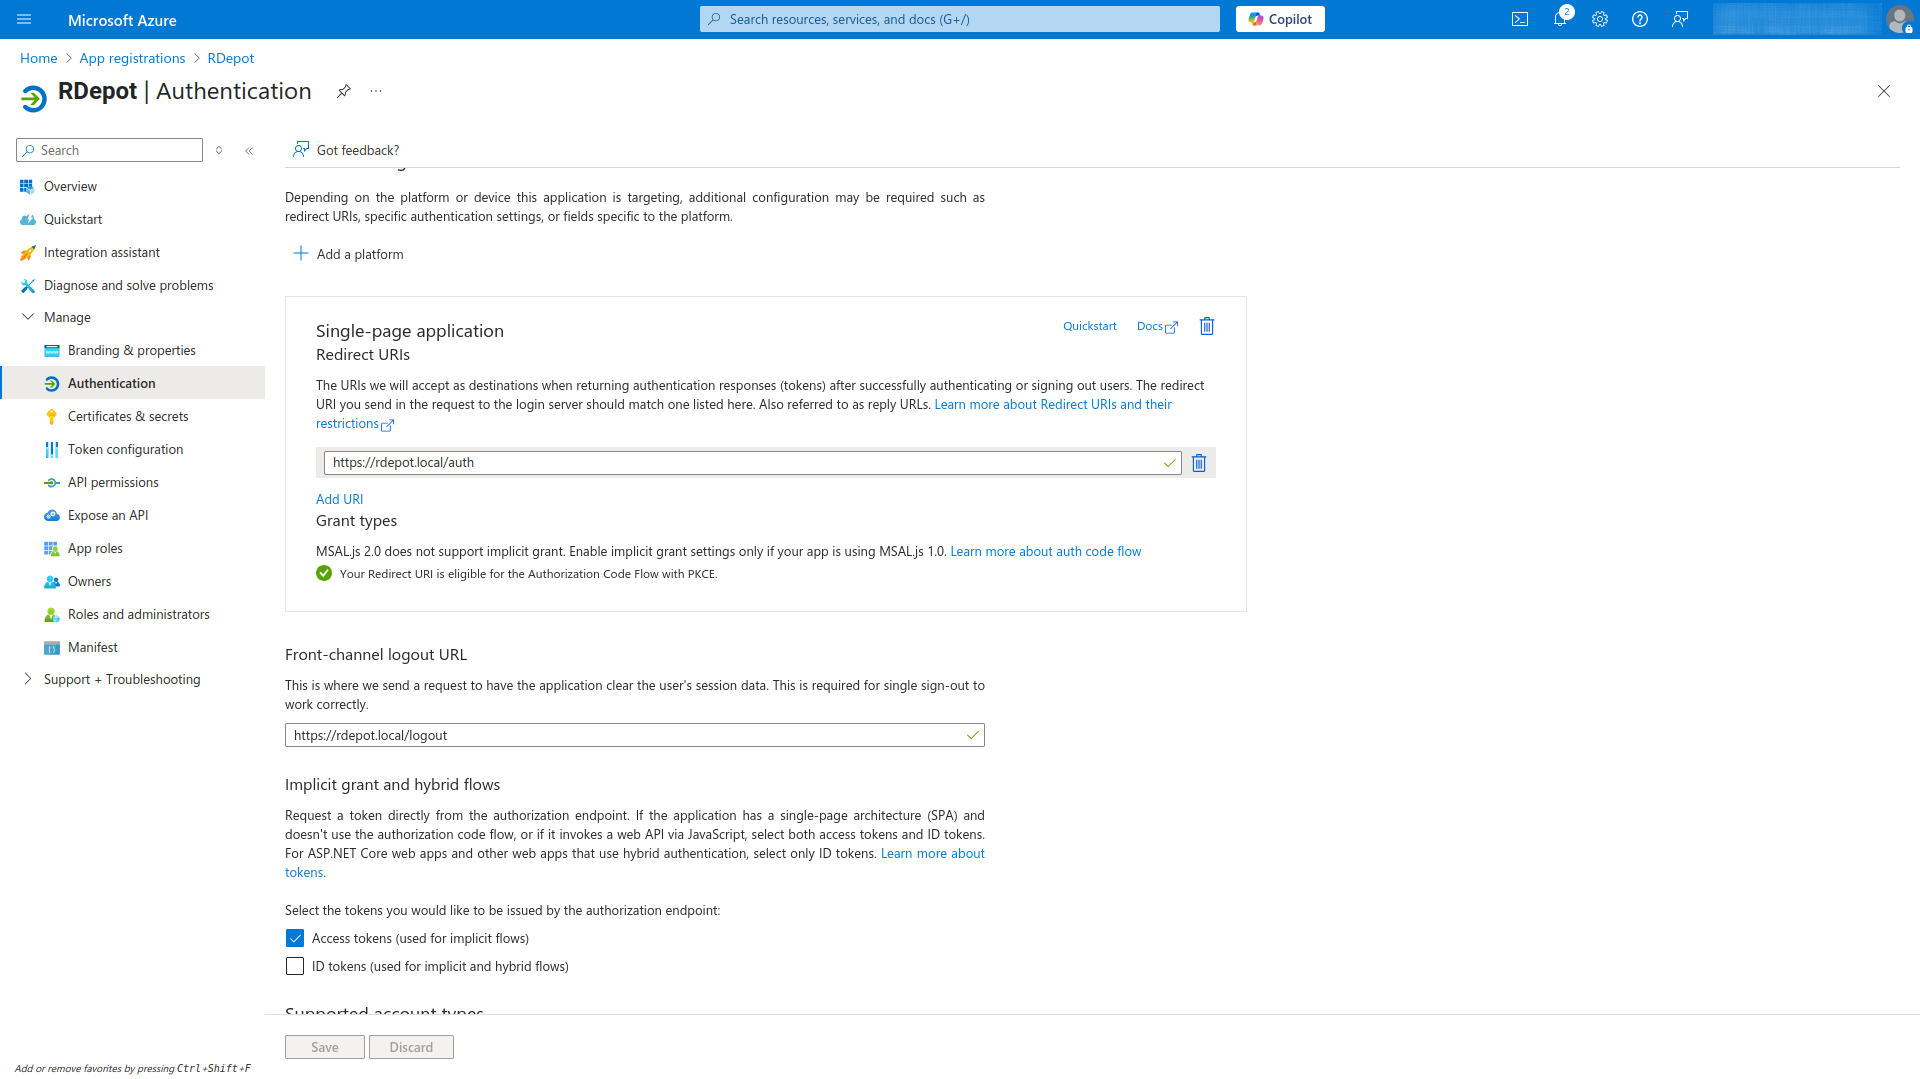Go to API permissions

pos(113,482)
